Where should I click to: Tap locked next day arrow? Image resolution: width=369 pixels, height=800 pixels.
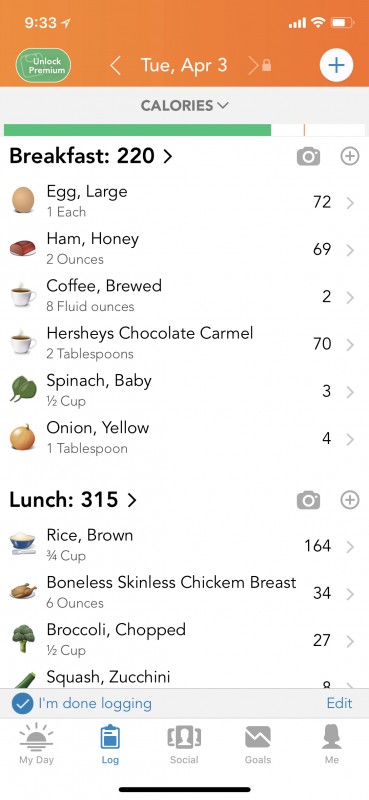[x=259, y=66]
